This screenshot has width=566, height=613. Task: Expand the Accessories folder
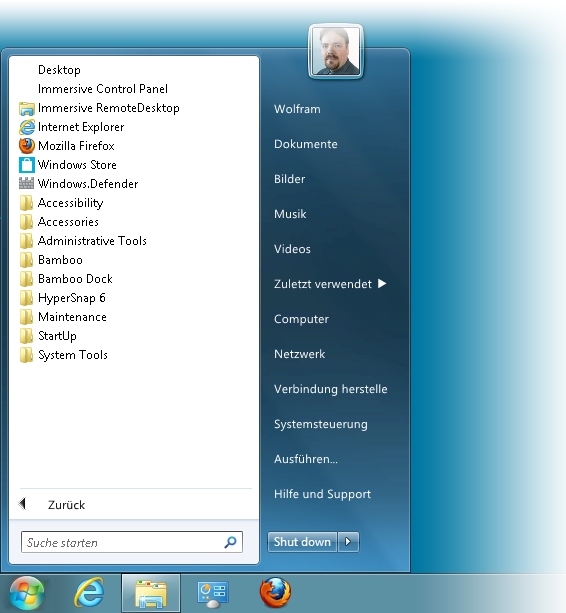(59, 222)
